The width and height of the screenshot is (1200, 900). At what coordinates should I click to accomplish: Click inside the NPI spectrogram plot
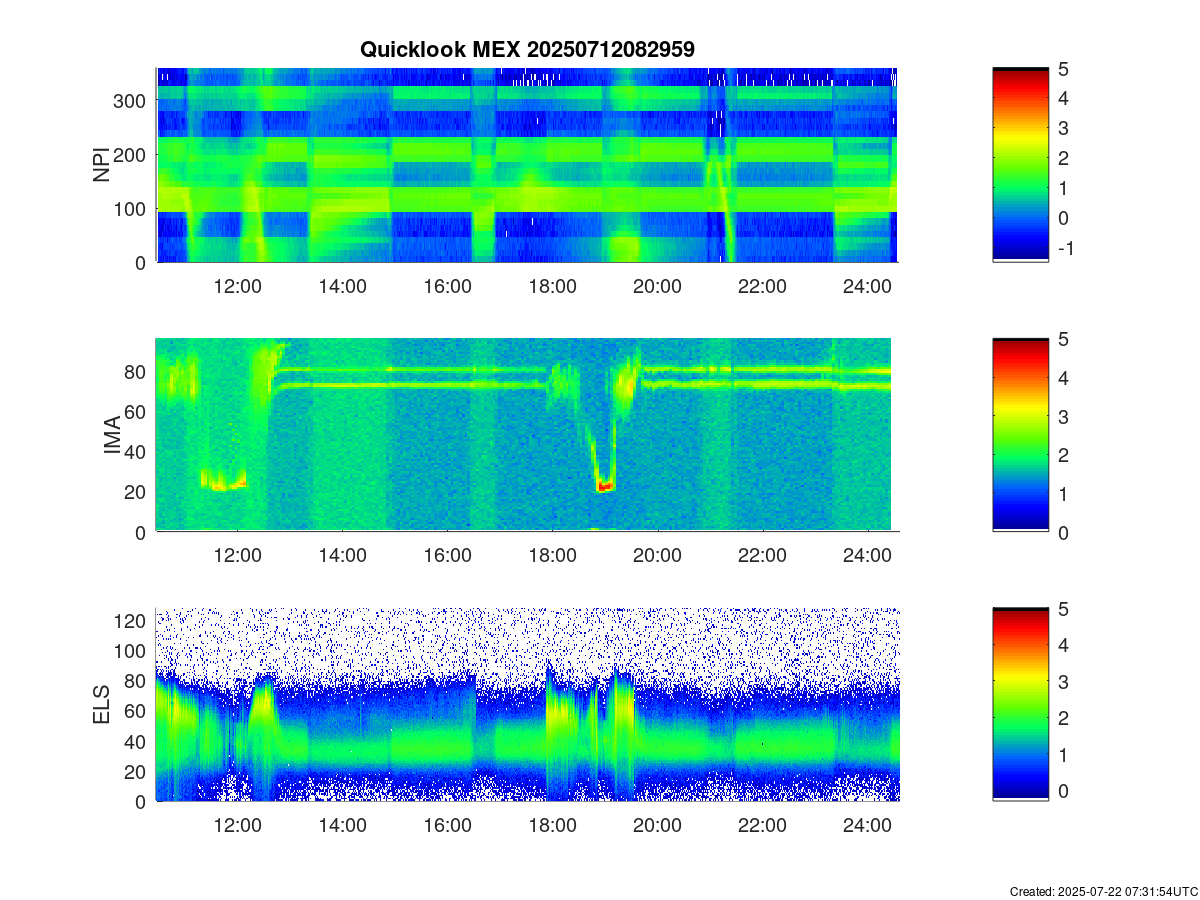527,165
